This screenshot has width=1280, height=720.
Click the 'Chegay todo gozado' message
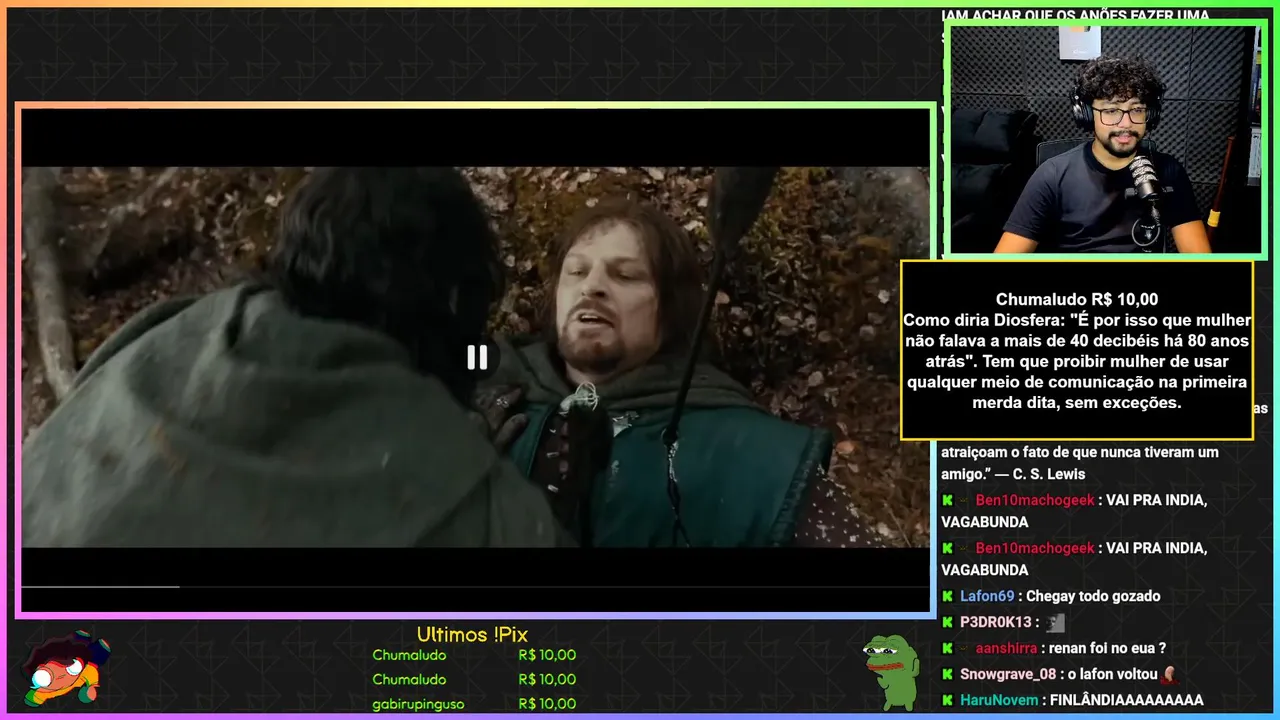(x=1093, y=596)
